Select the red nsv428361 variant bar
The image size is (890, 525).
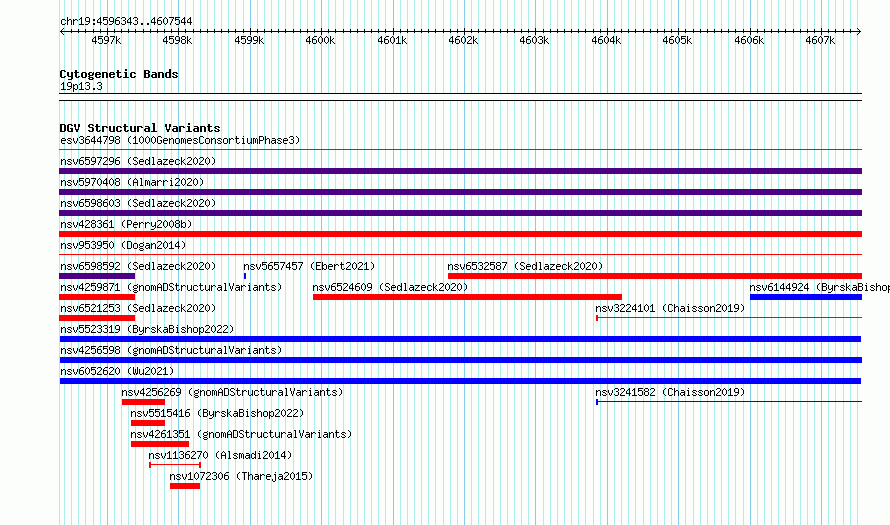point(460,234)
